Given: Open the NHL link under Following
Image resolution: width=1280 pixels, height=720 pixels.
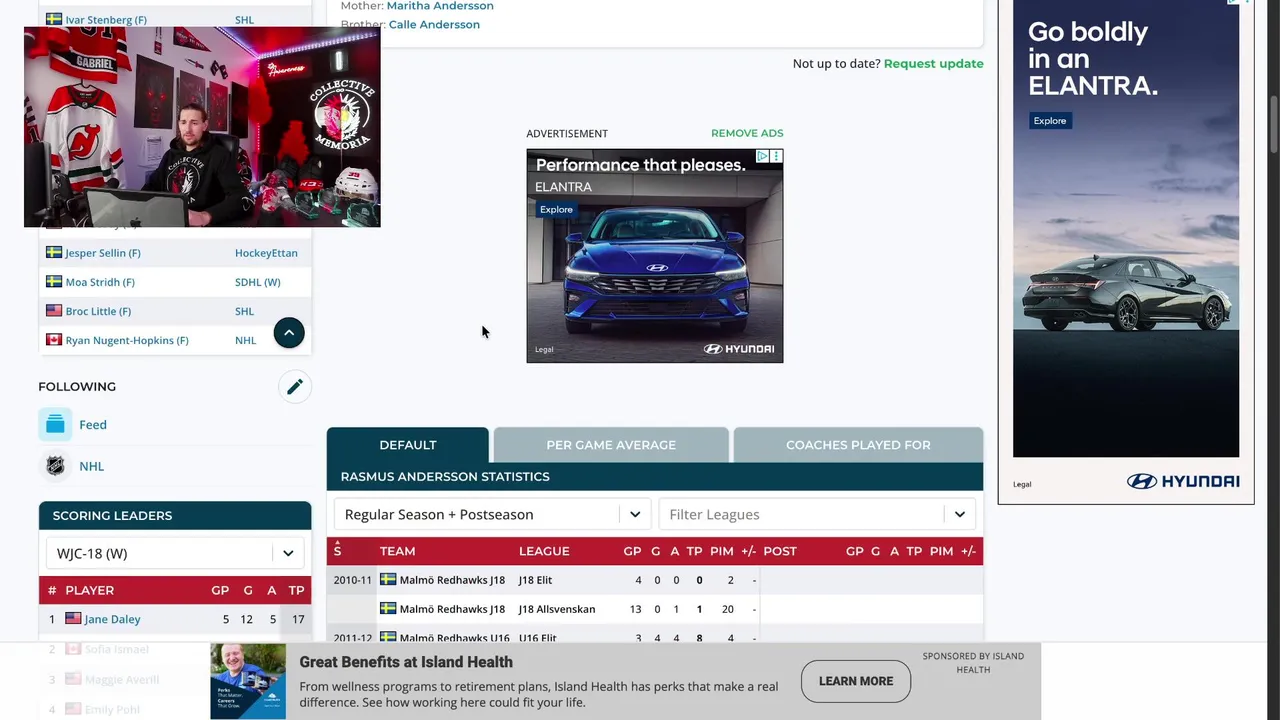Looking at the screenshot, I should pyautogui.click(x=92, y=466).
